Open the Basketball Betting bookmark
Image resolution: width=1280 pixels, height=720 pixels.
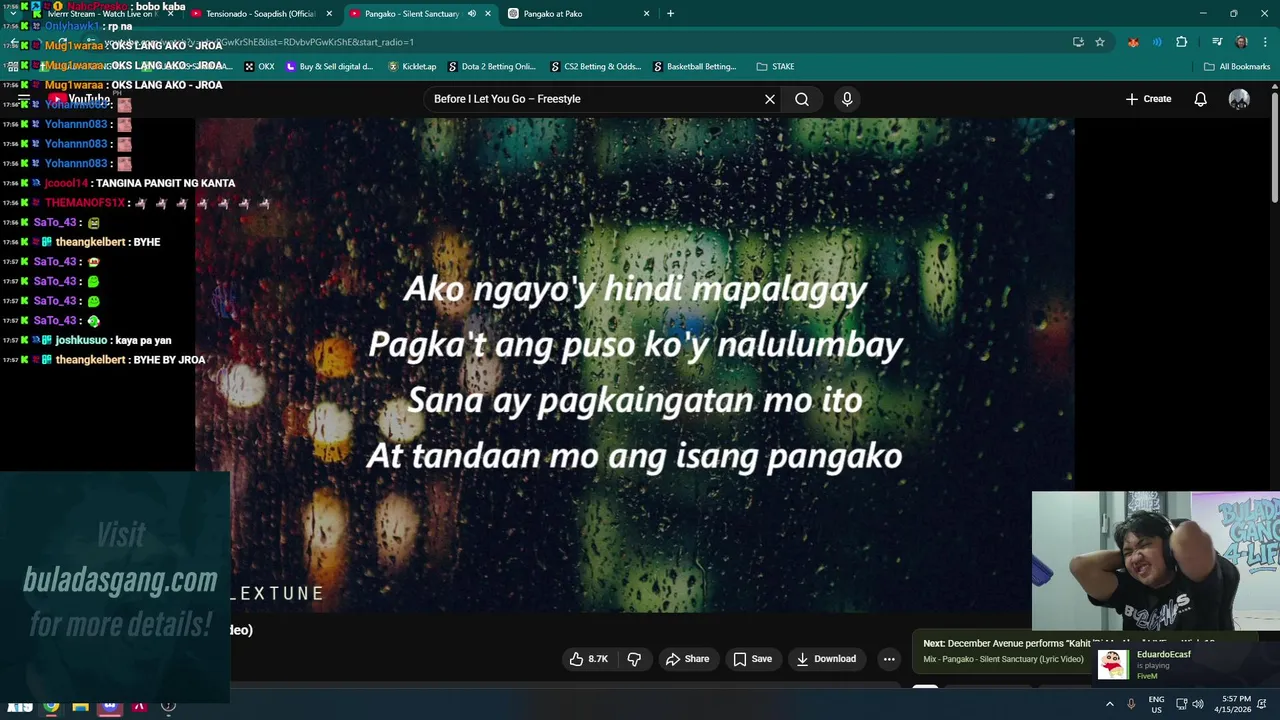point(695,67)
